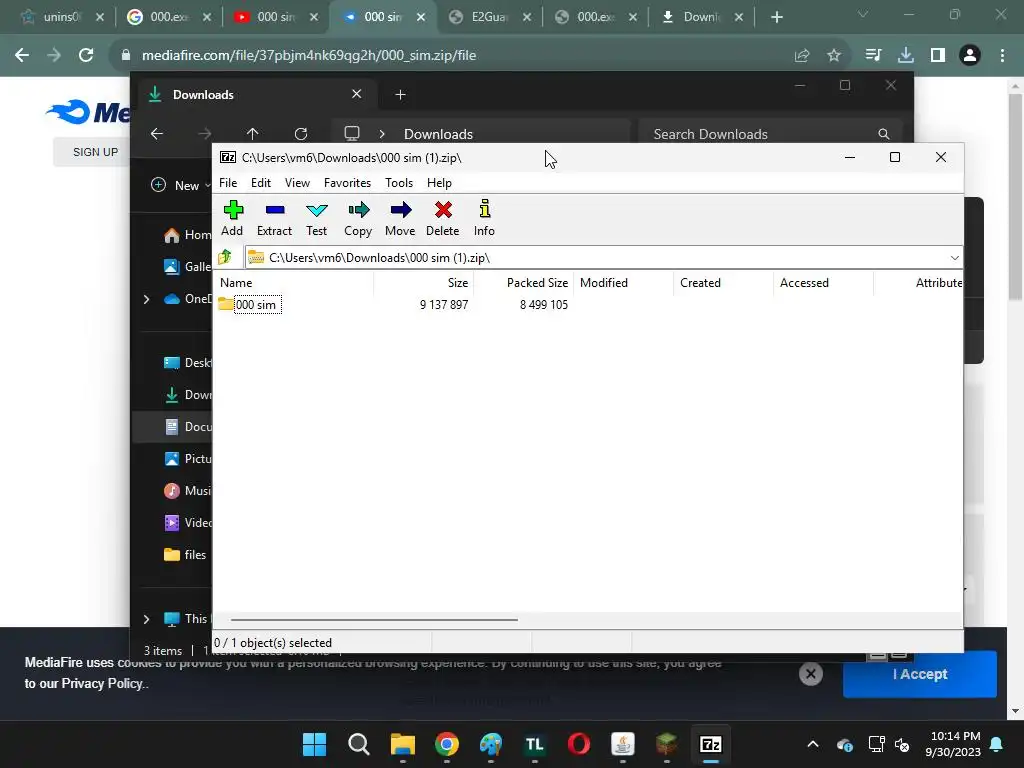Sort by Packed Size column header

pos(524,283)
